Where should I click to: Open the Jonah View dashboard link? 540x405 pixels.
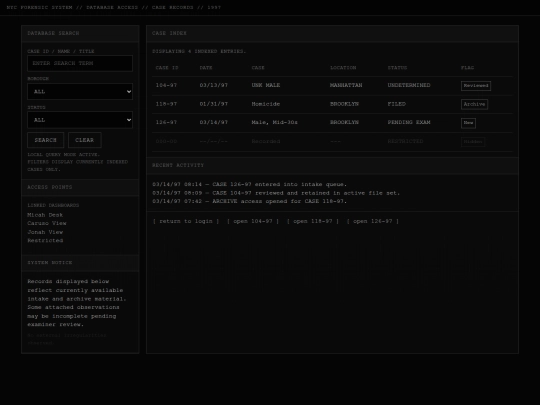[x=45, y=232]
